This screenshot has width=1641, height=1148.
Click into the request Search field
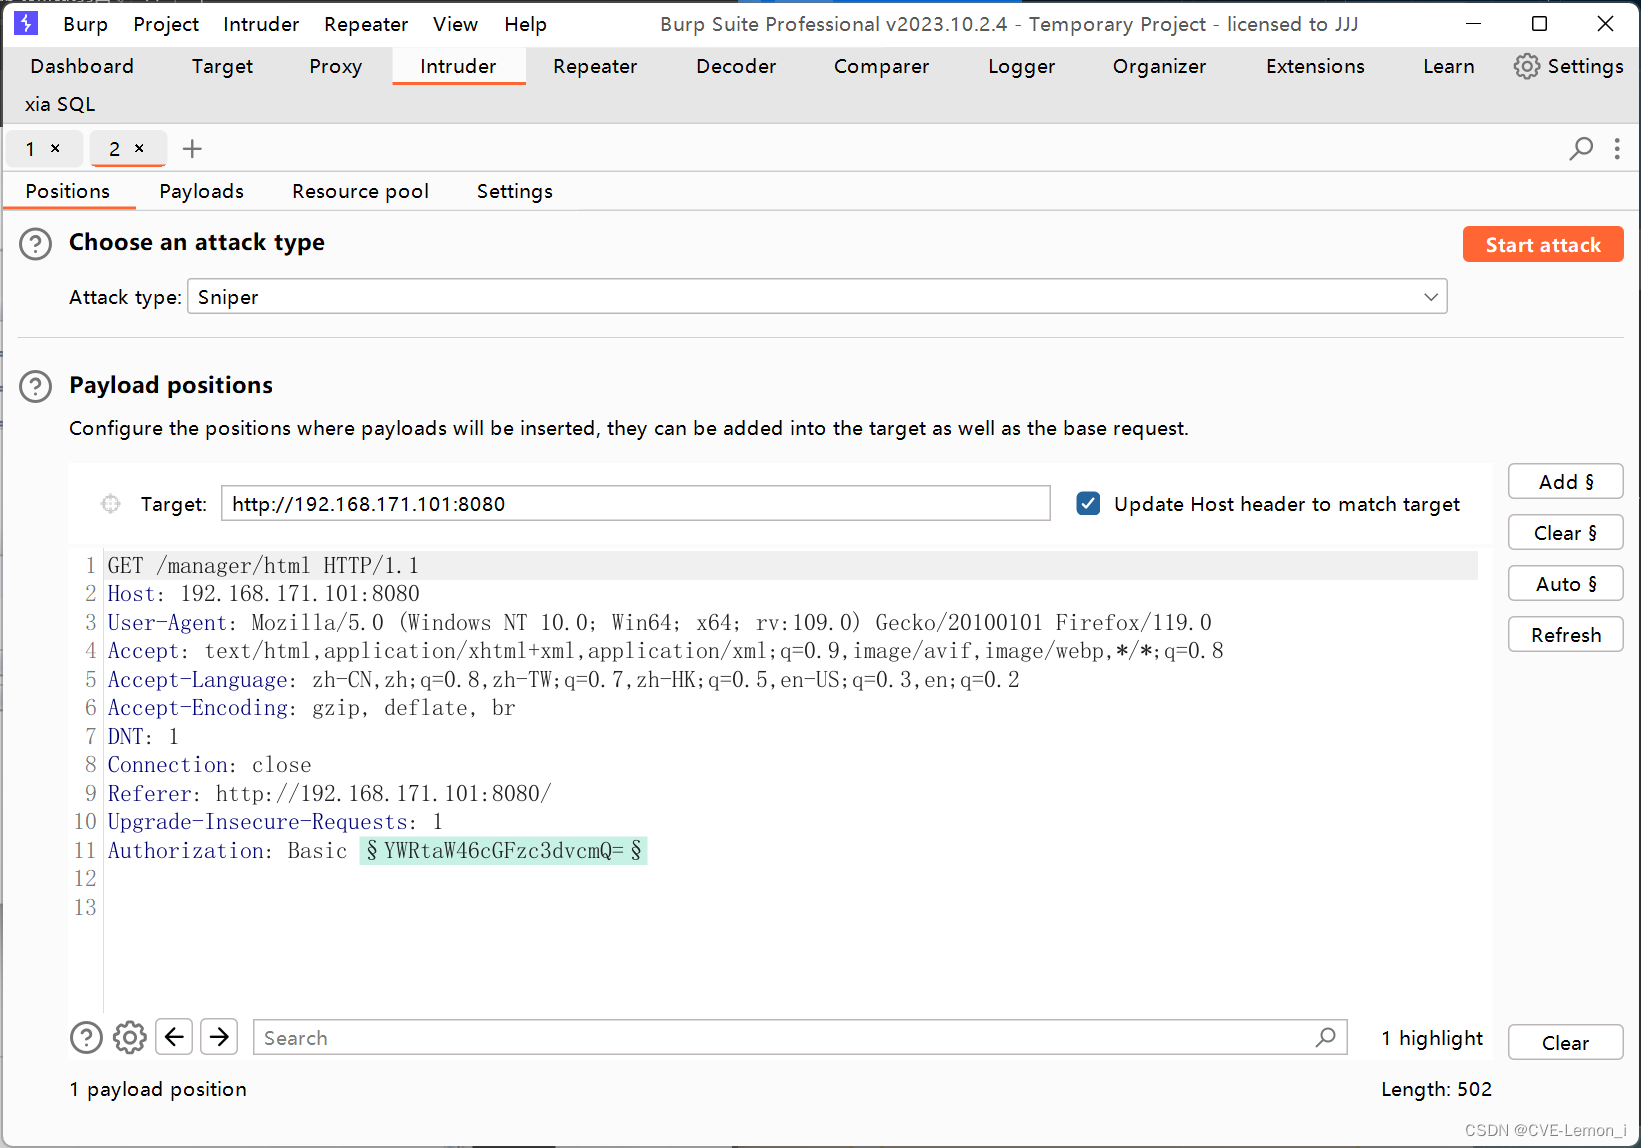pos(800,1038)
